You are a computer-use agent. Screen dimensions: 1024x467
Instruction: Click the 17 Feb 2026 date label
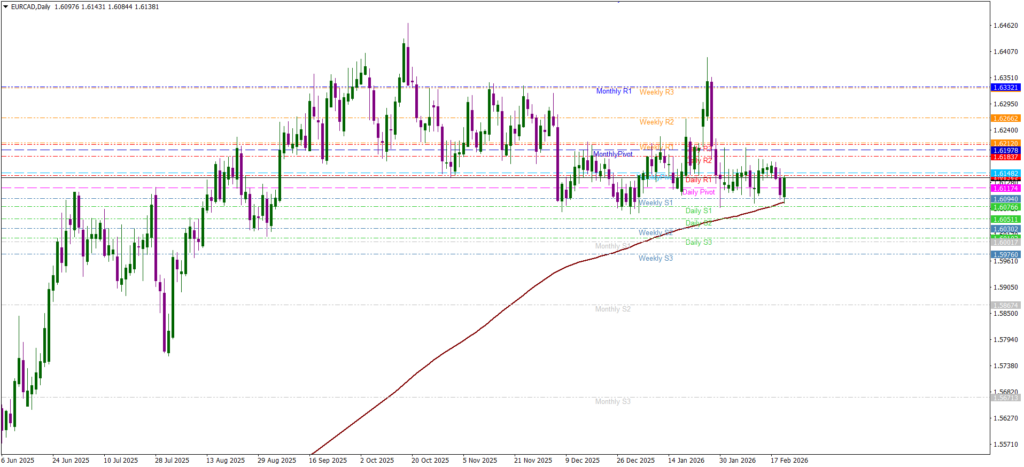coord(788,461)
